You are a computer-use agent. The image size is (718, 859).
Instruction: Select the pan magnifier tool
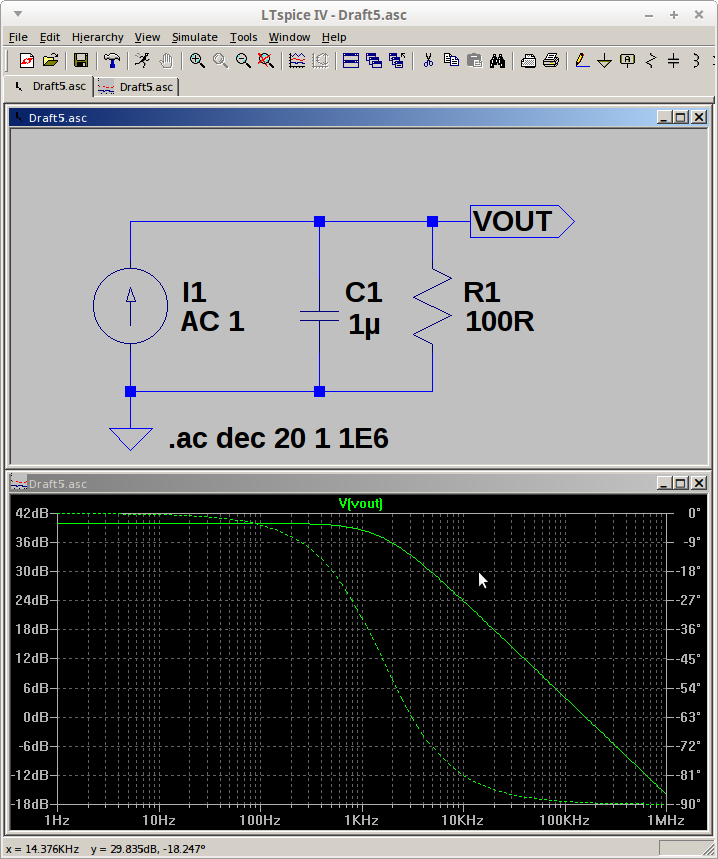[x=220, y=60]
